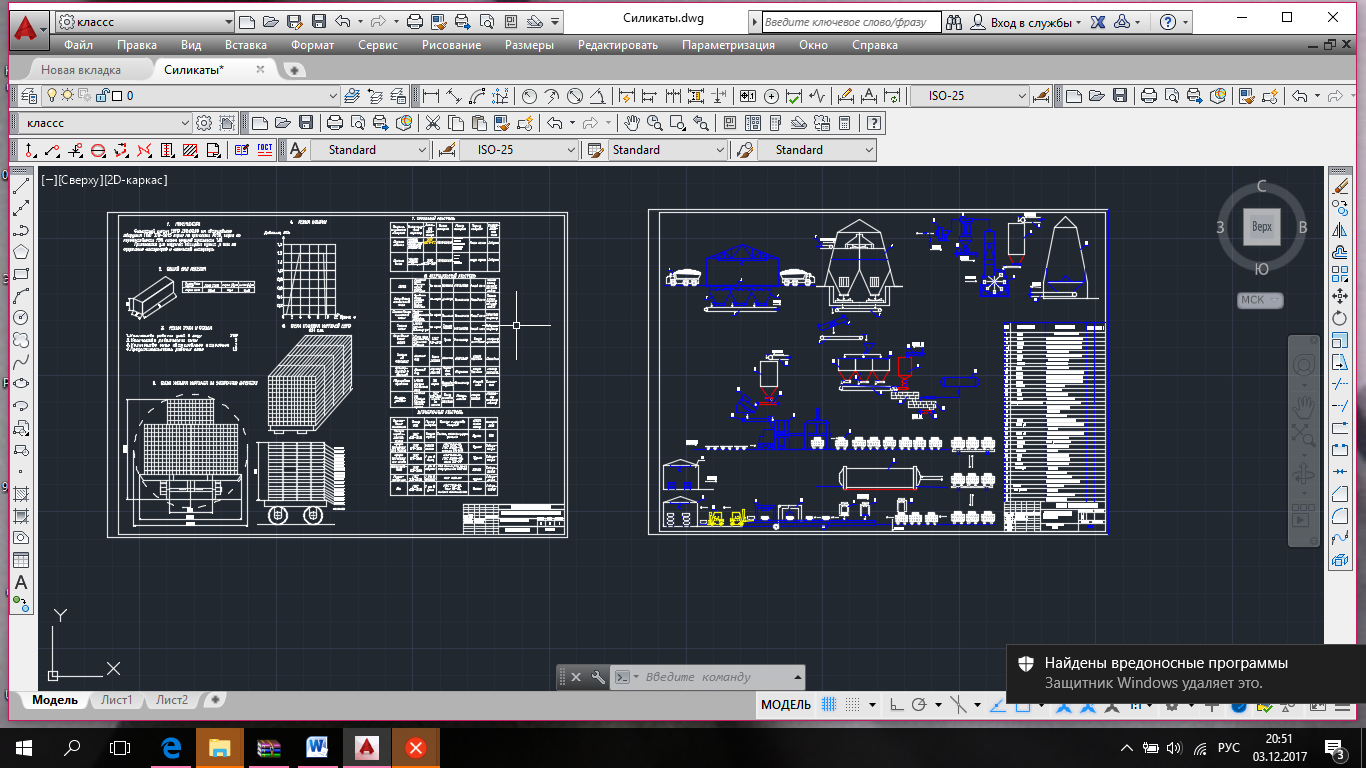Image resolution: width=1366 pixels, height=768 pixels.
Task: Open the Файл menu
Action: coord(78,45)
